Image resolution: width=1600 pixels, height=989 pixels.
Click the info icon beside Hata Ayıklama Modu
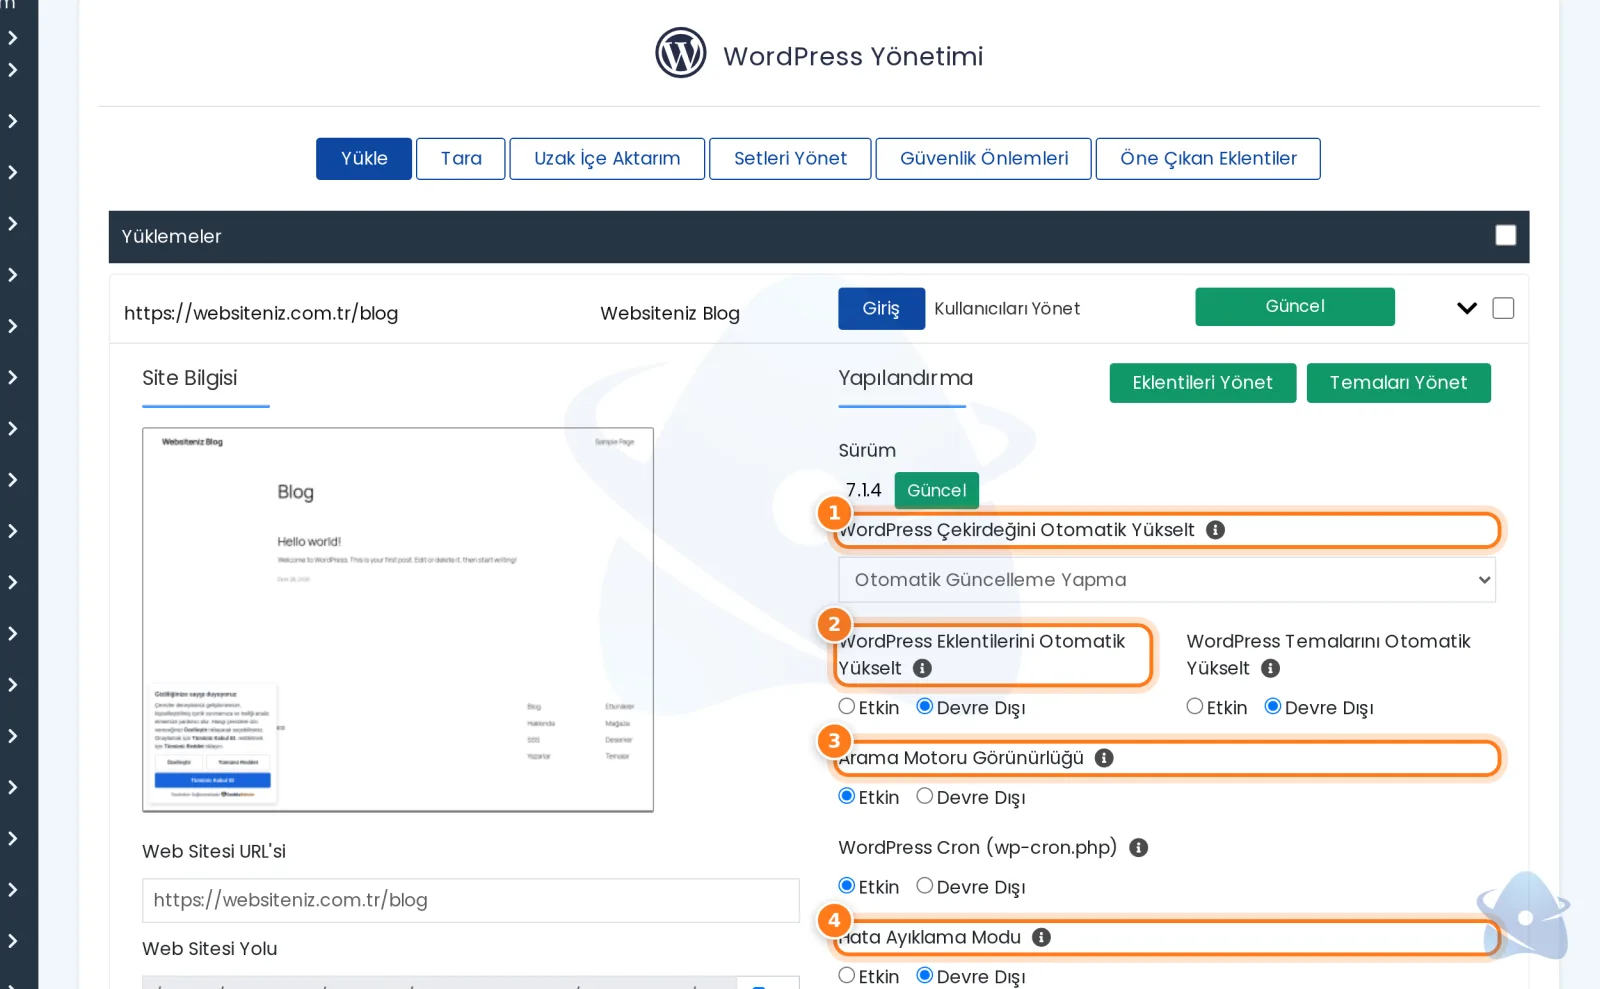1041,937
